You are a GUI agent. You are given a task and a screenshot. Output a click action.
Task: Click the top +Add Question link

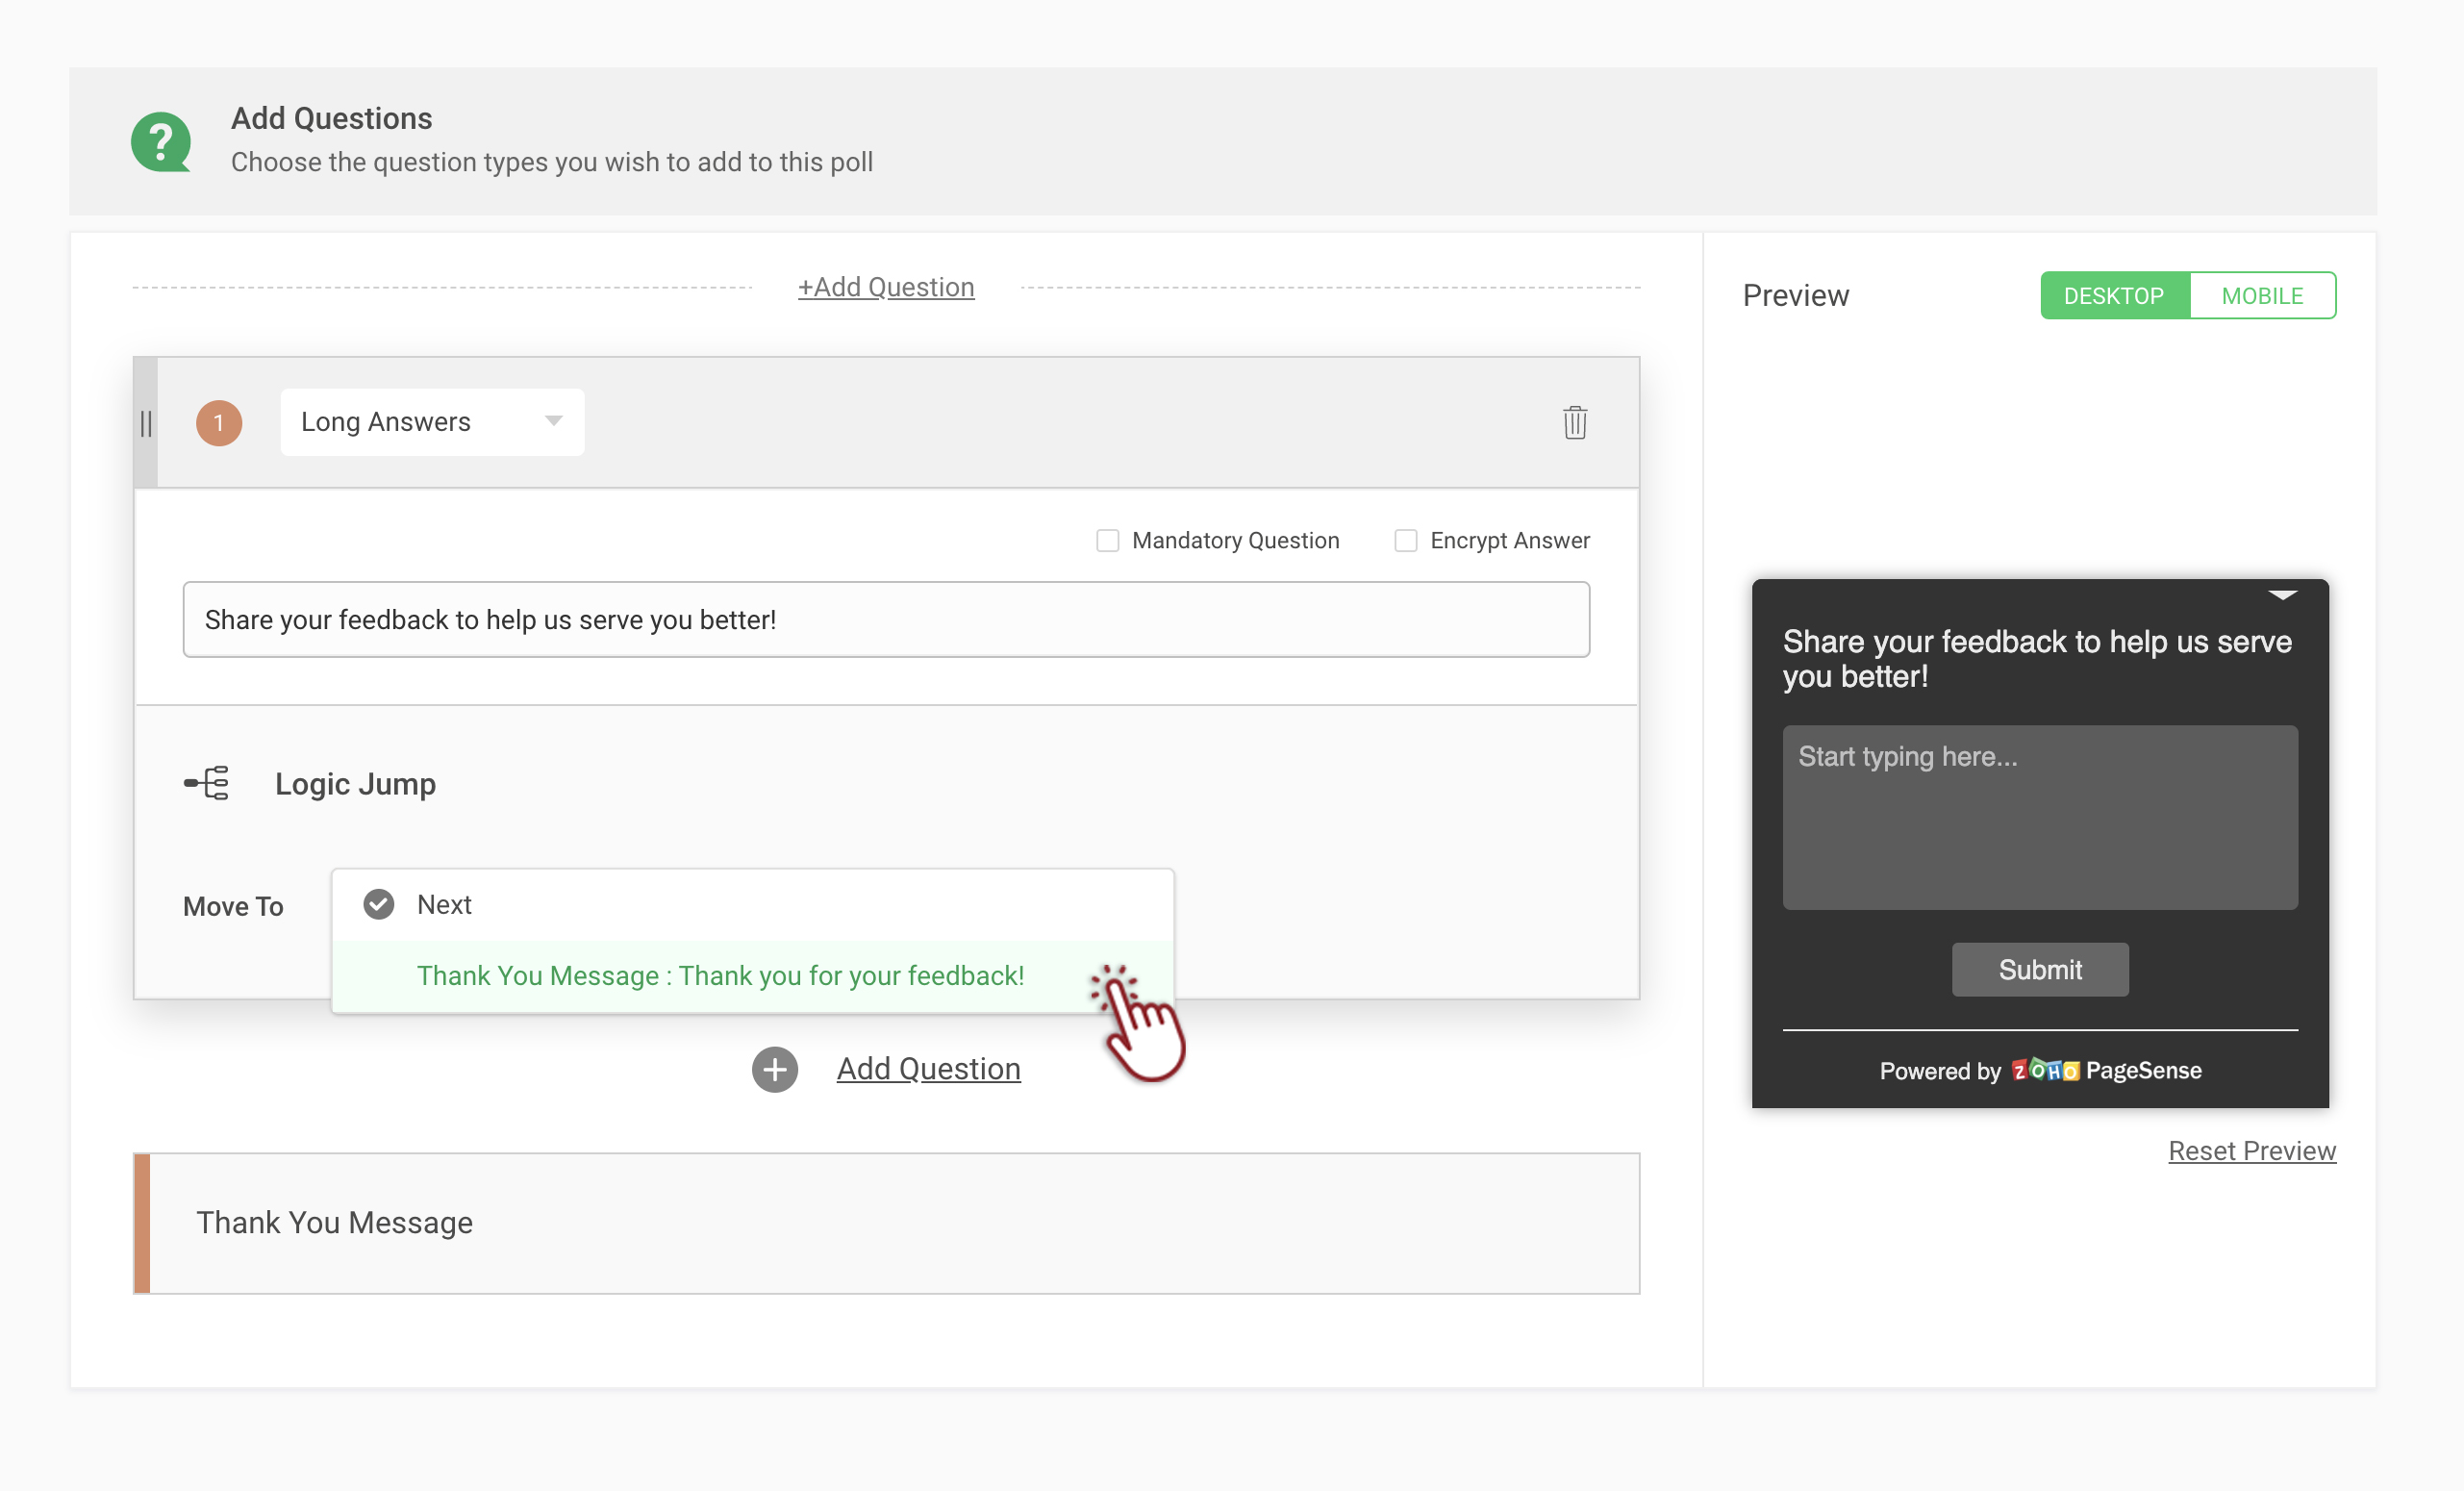pyautogui.click(x=886, y=287)
